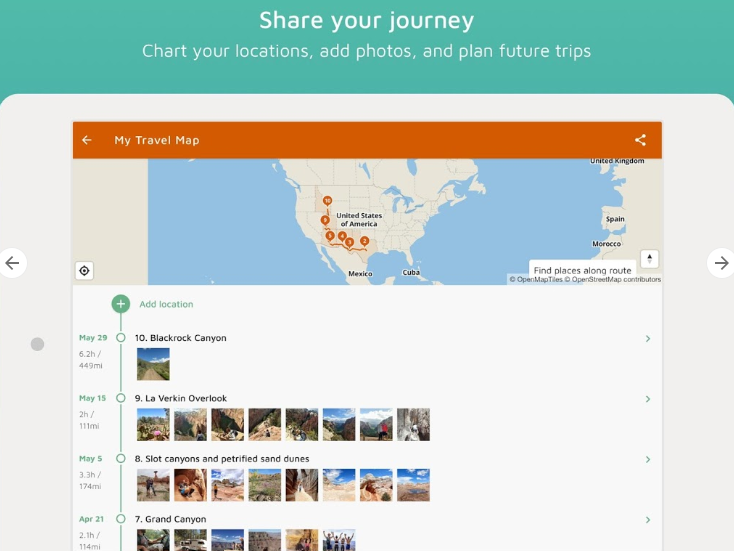Click the green add location plus
The image size is (734, 551).
pyautogui.click(x=120, y=304)
